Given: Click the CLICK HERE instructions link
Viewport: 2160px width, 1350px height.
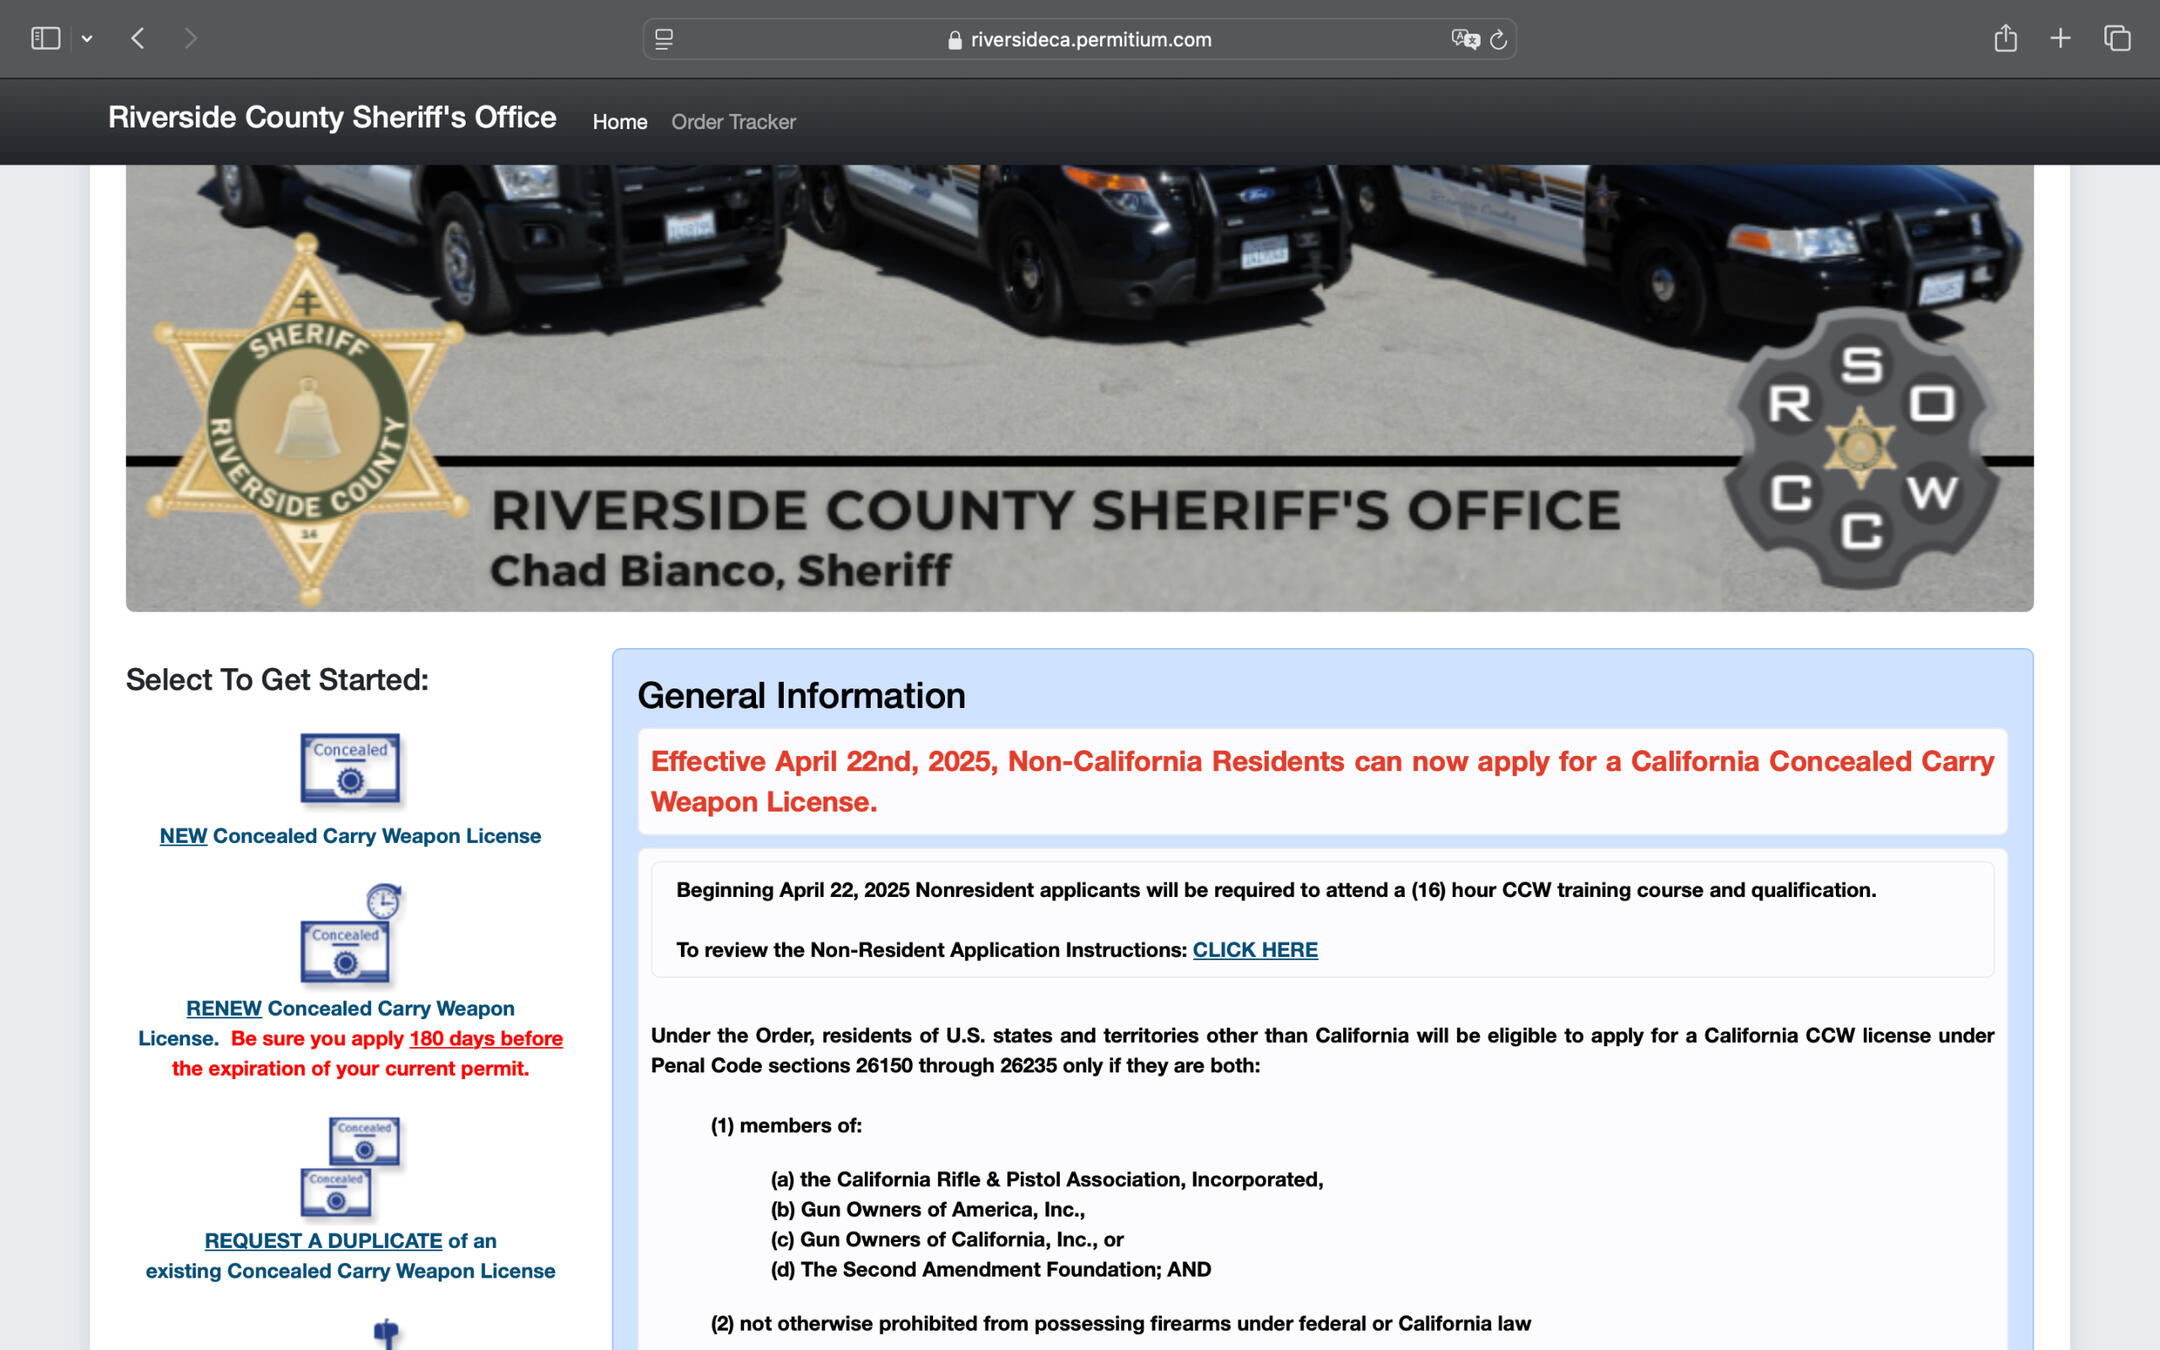Looking at the screenshot, I should pyautogui.click(x=1254, y=950).
